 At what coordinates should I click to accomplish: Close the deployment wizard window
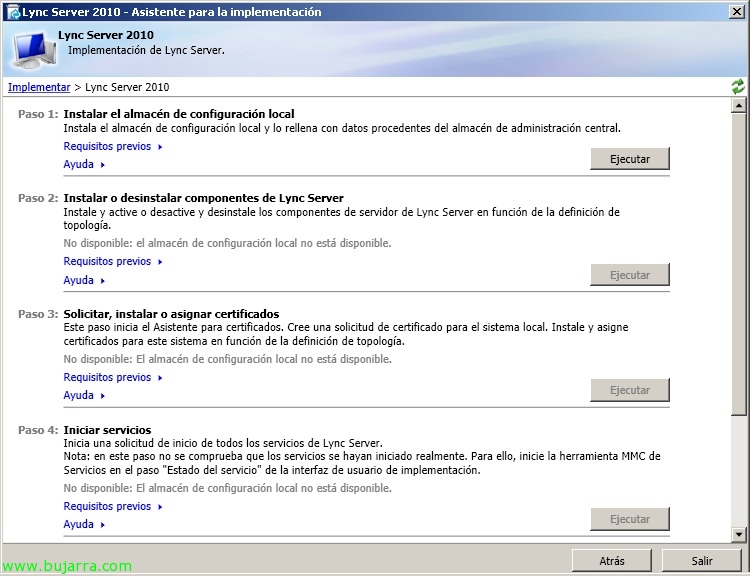point(737,12)
